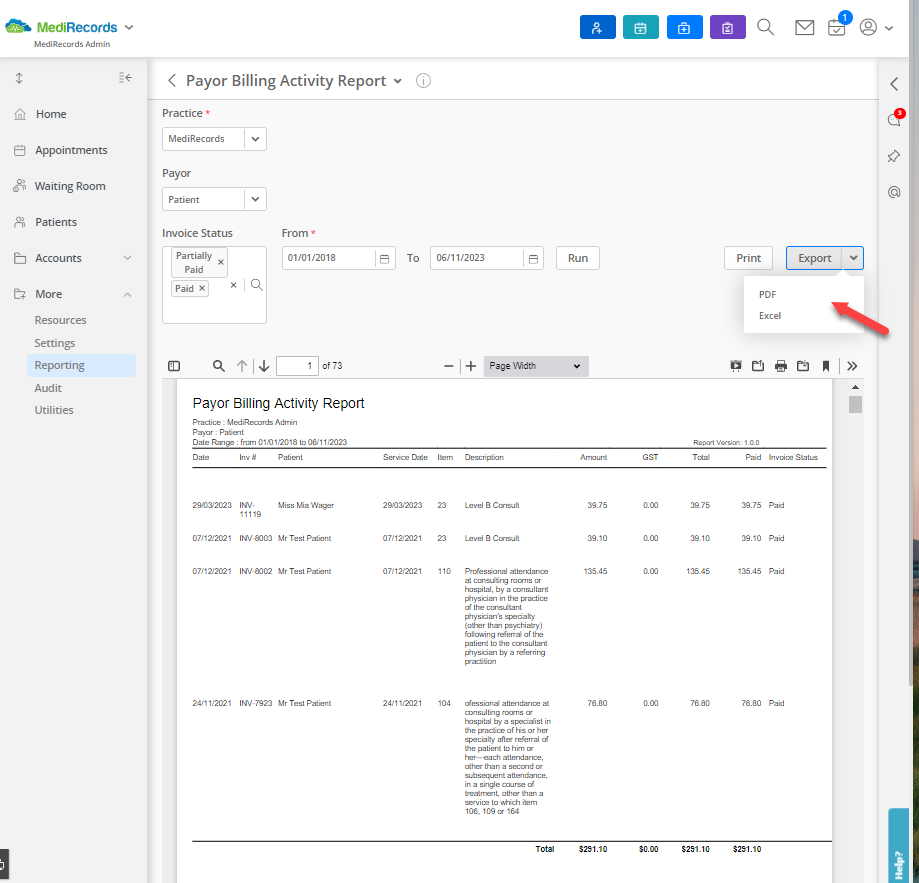The height and width of the screenshot is (883, 919).
Task: Download the report via the save icon
Action: tap(803, 366)
